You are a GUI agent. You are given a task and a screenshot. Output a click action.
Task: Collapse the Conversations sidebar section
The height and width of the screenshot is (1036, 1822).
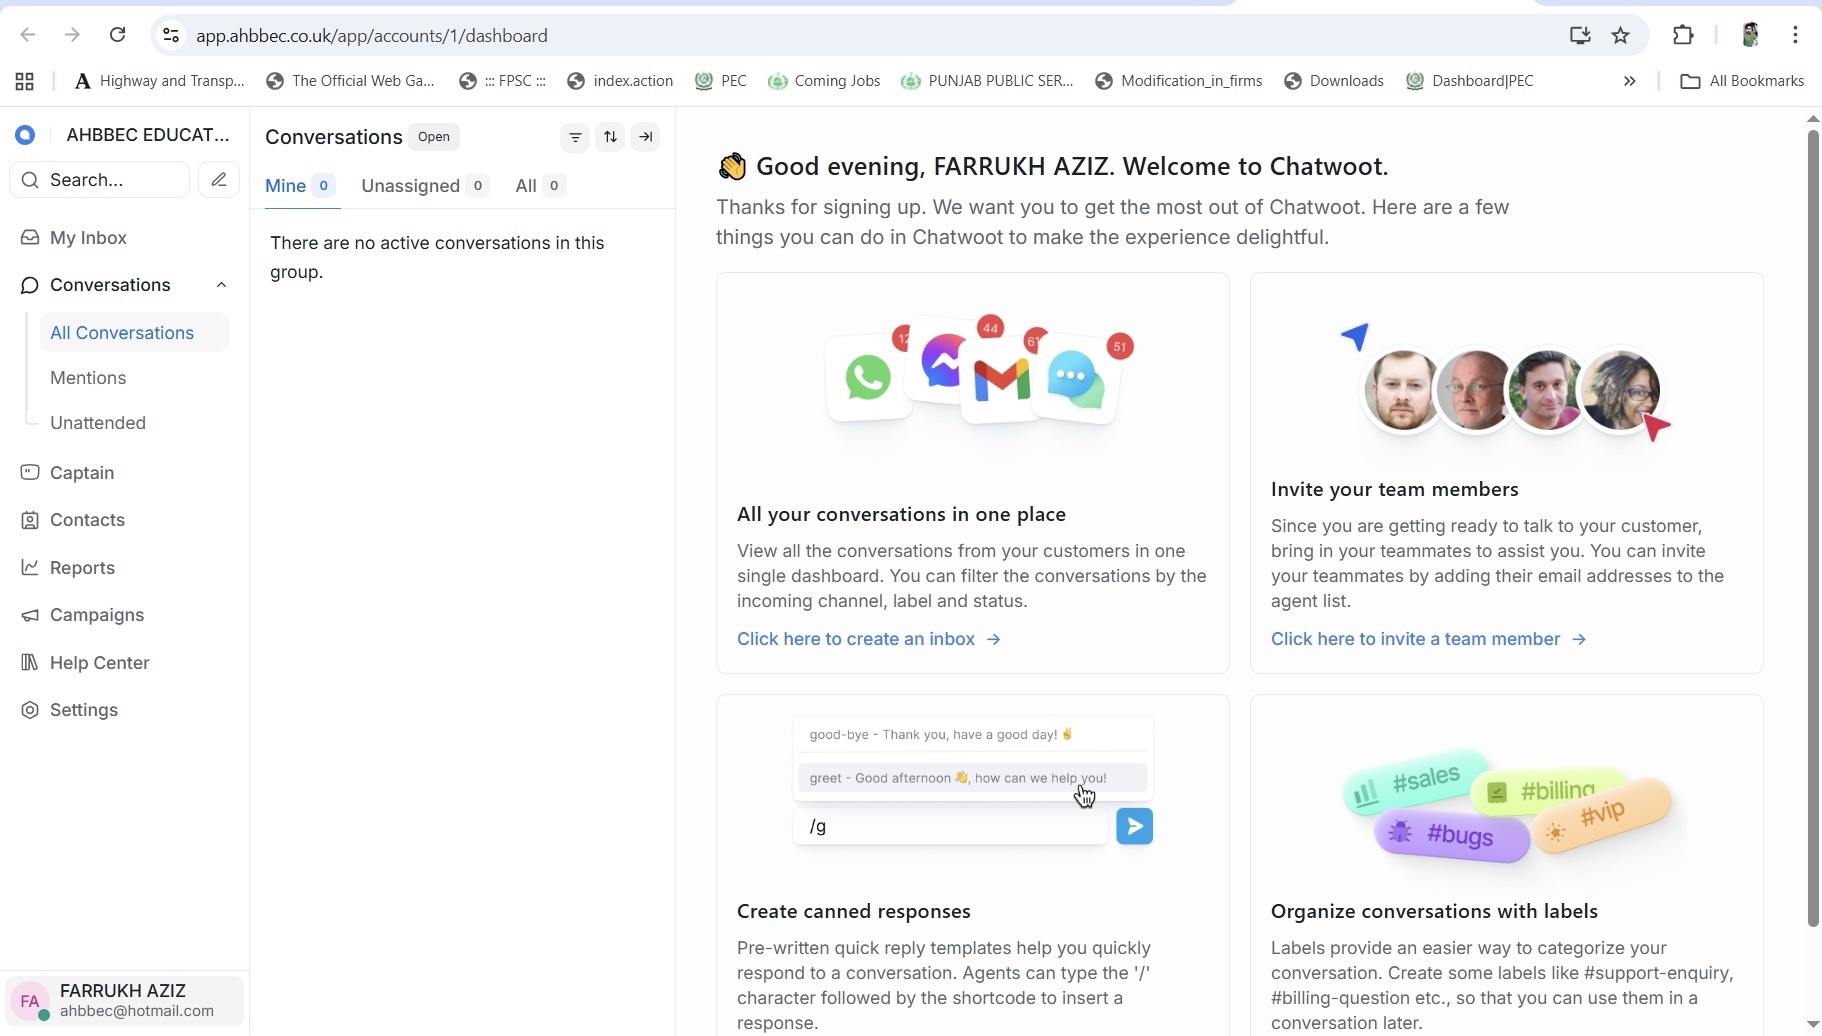221,285
